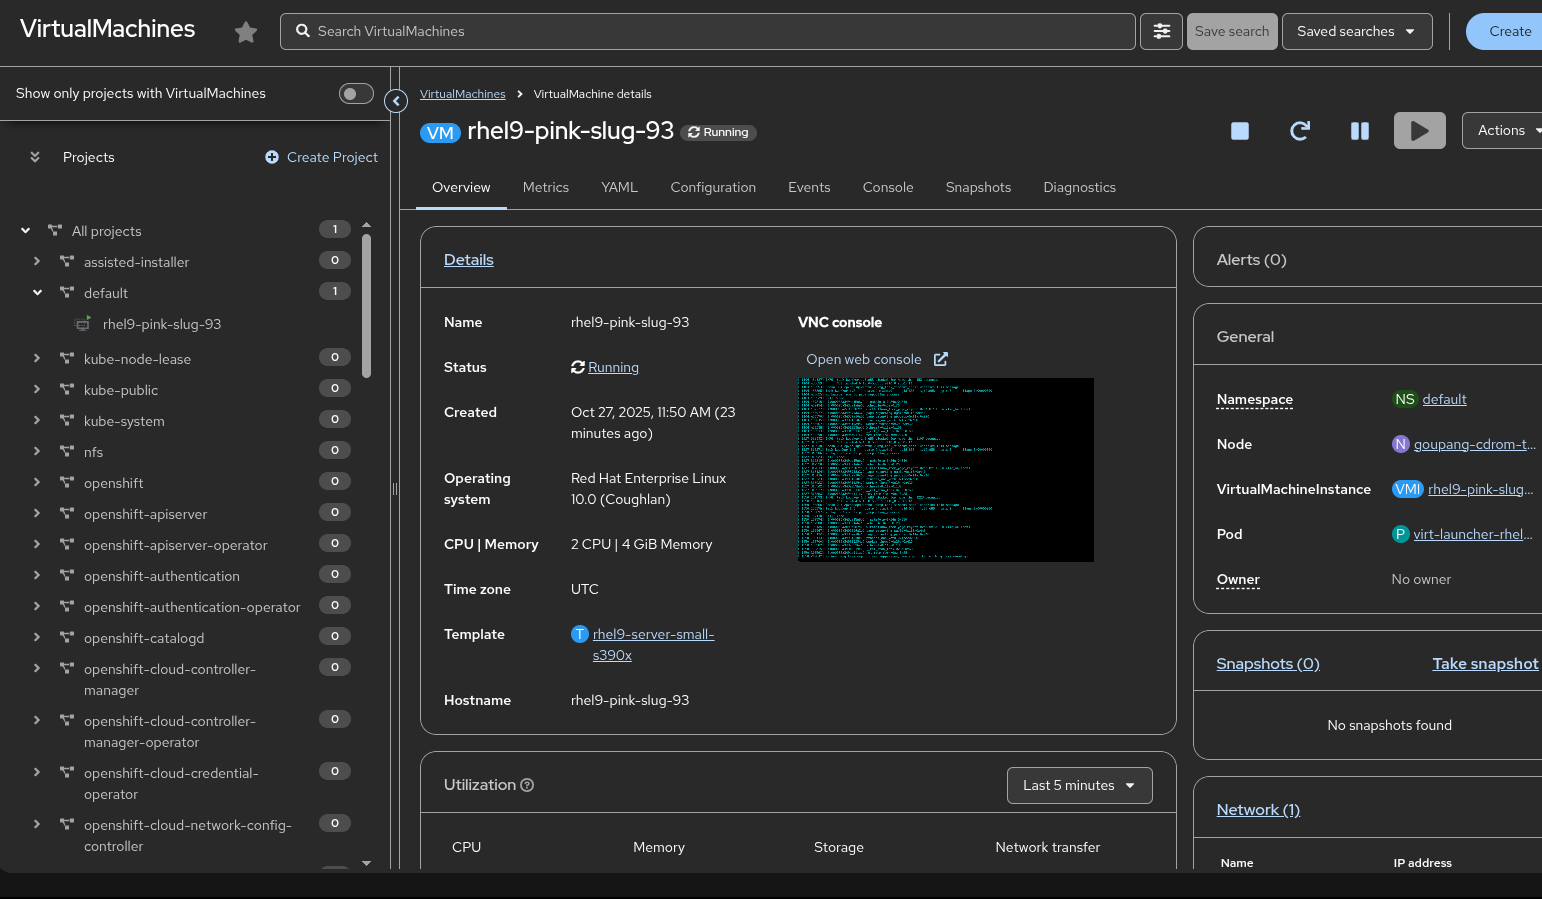The height and width of the screenshot is (899, 1542).
Task: Collapse the projects side panel arrow
Action: click(396, 101)
